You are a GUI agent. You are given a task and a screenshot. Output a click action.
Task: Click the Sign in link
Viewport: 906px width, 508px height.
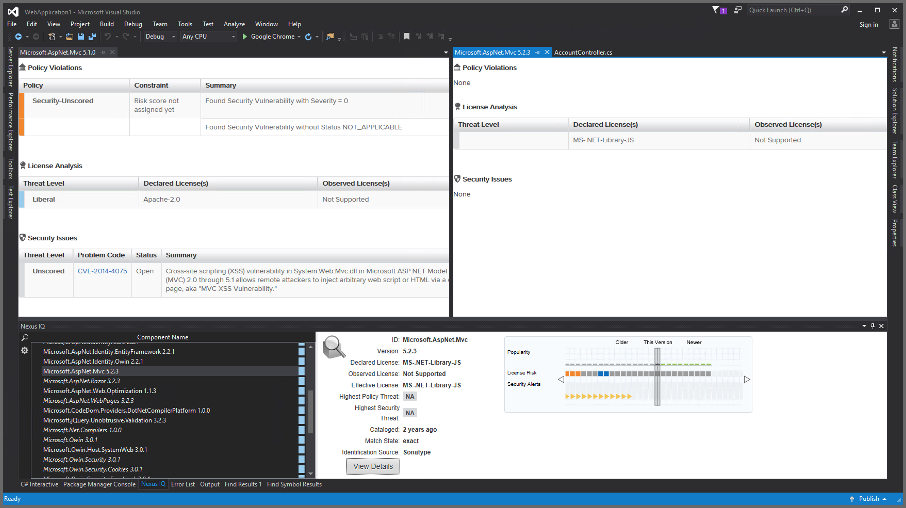(868, 25)
